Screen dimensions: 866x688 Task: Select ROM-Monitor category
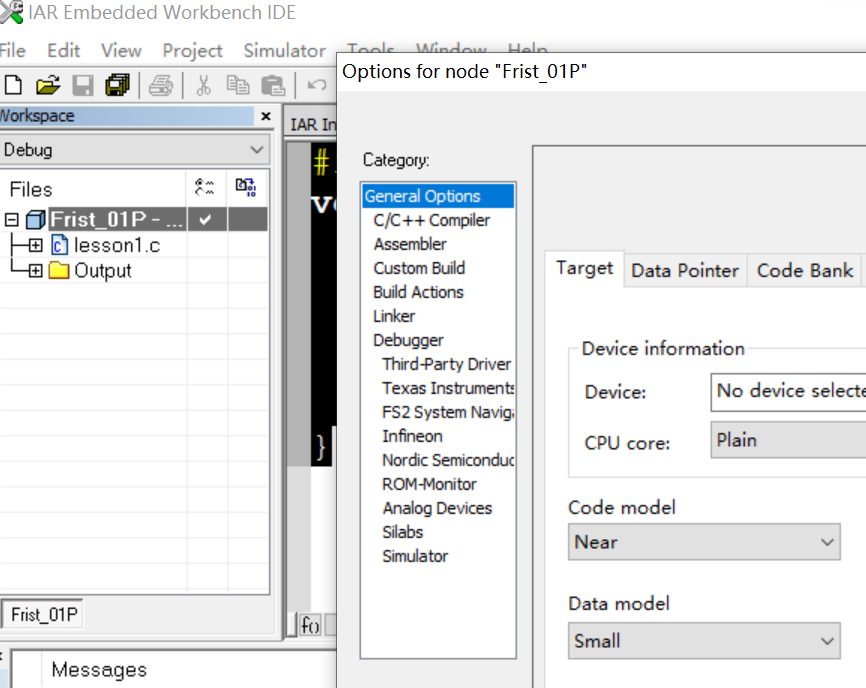429,484
